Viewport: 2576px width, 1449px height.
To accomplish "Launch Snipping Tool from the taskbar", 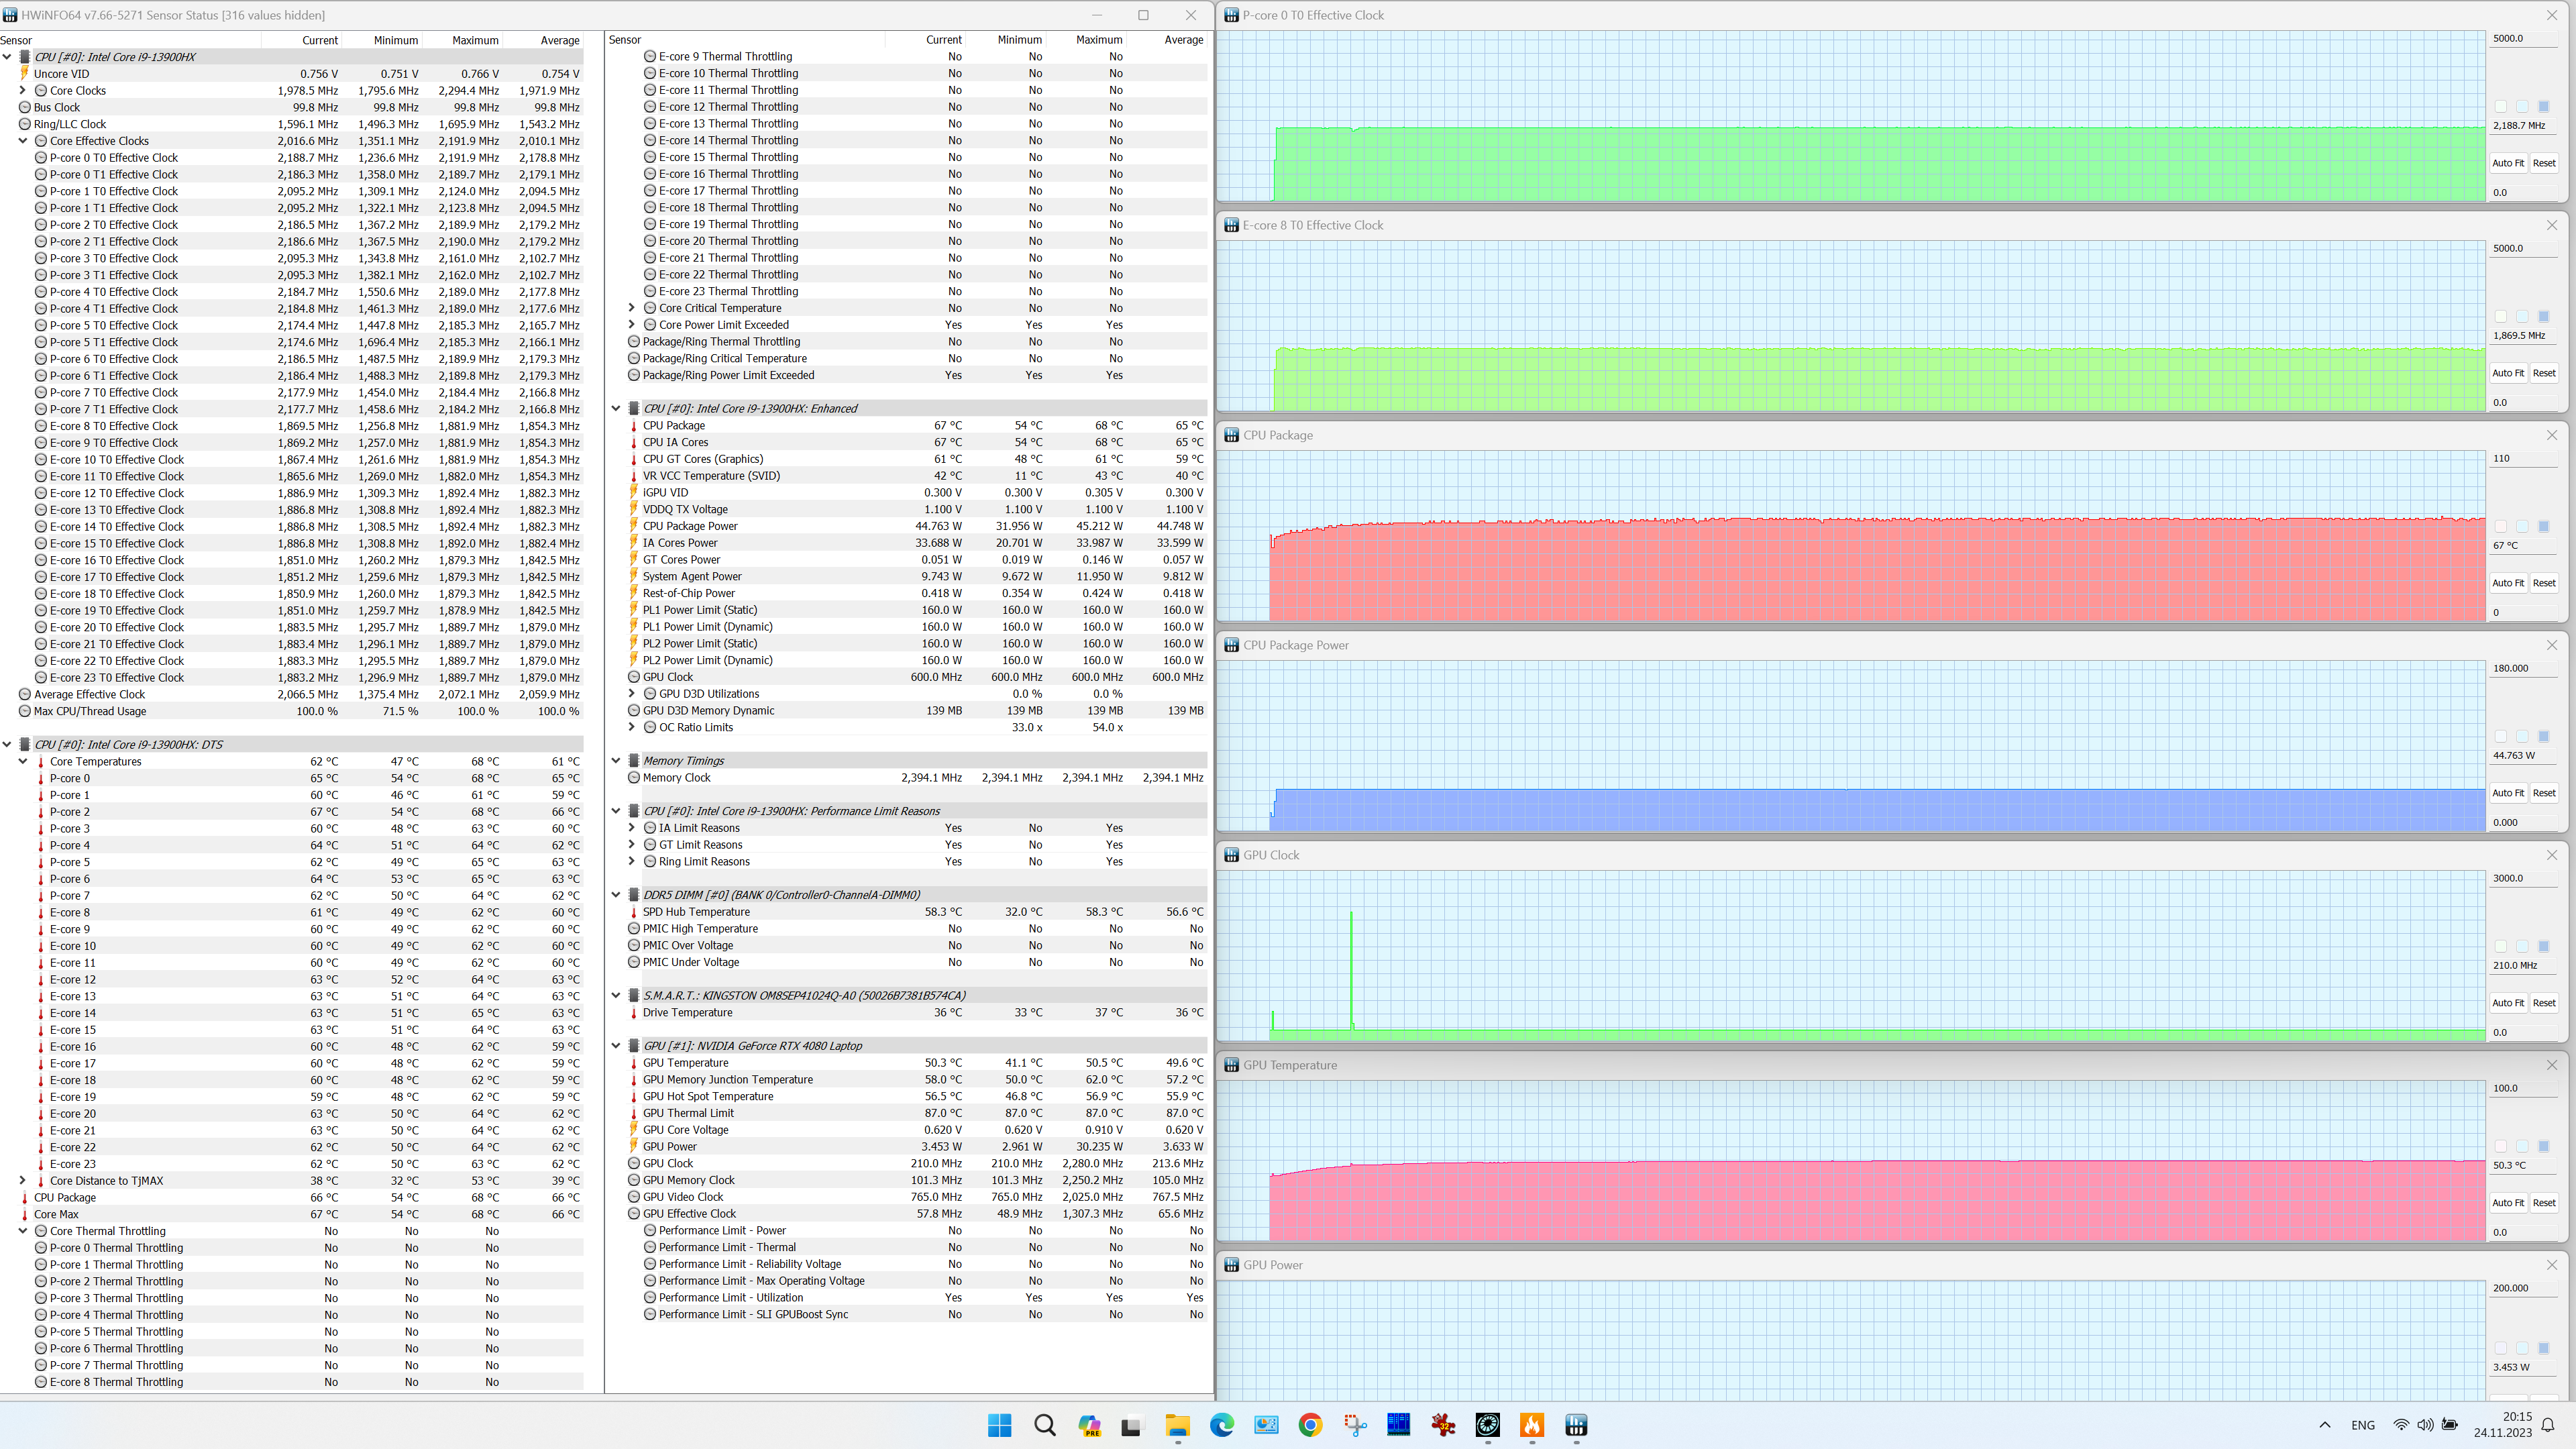I will click(1355, 1425).
